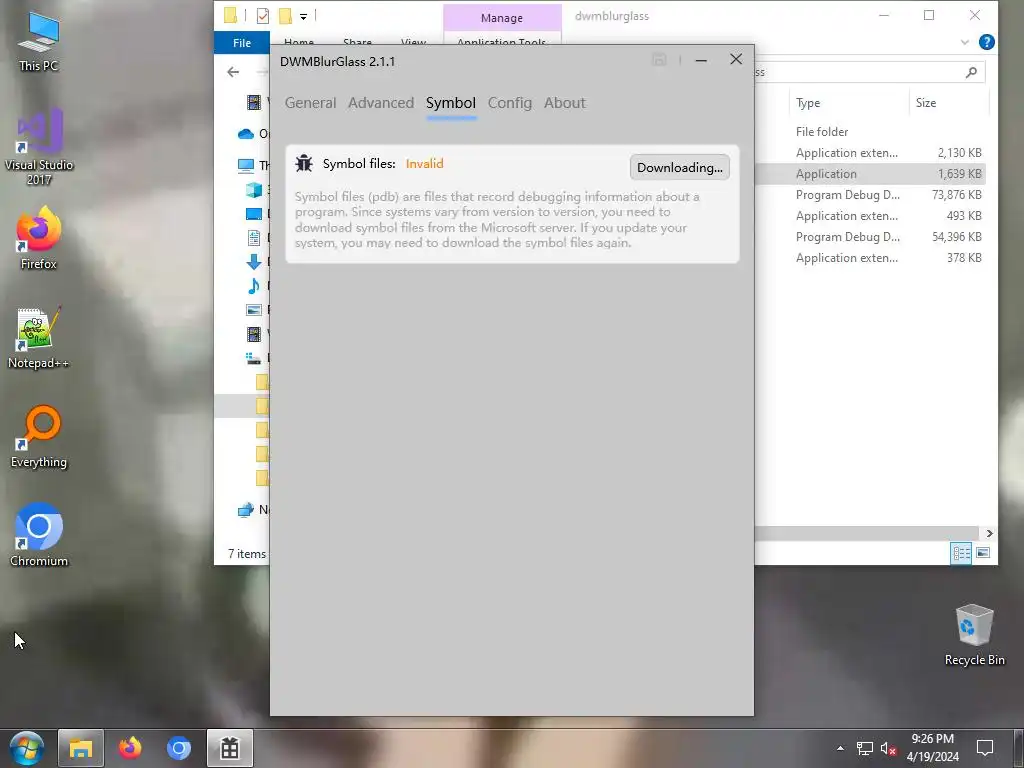
Task: Open the Advanced tab
Action: click(x=381, y=103)
